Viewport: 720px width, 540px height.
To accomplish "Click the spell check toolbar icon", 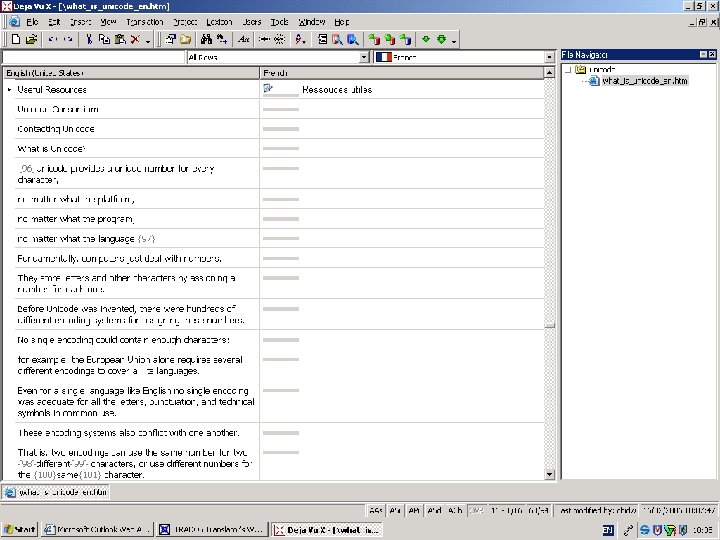I will point(300,39).
